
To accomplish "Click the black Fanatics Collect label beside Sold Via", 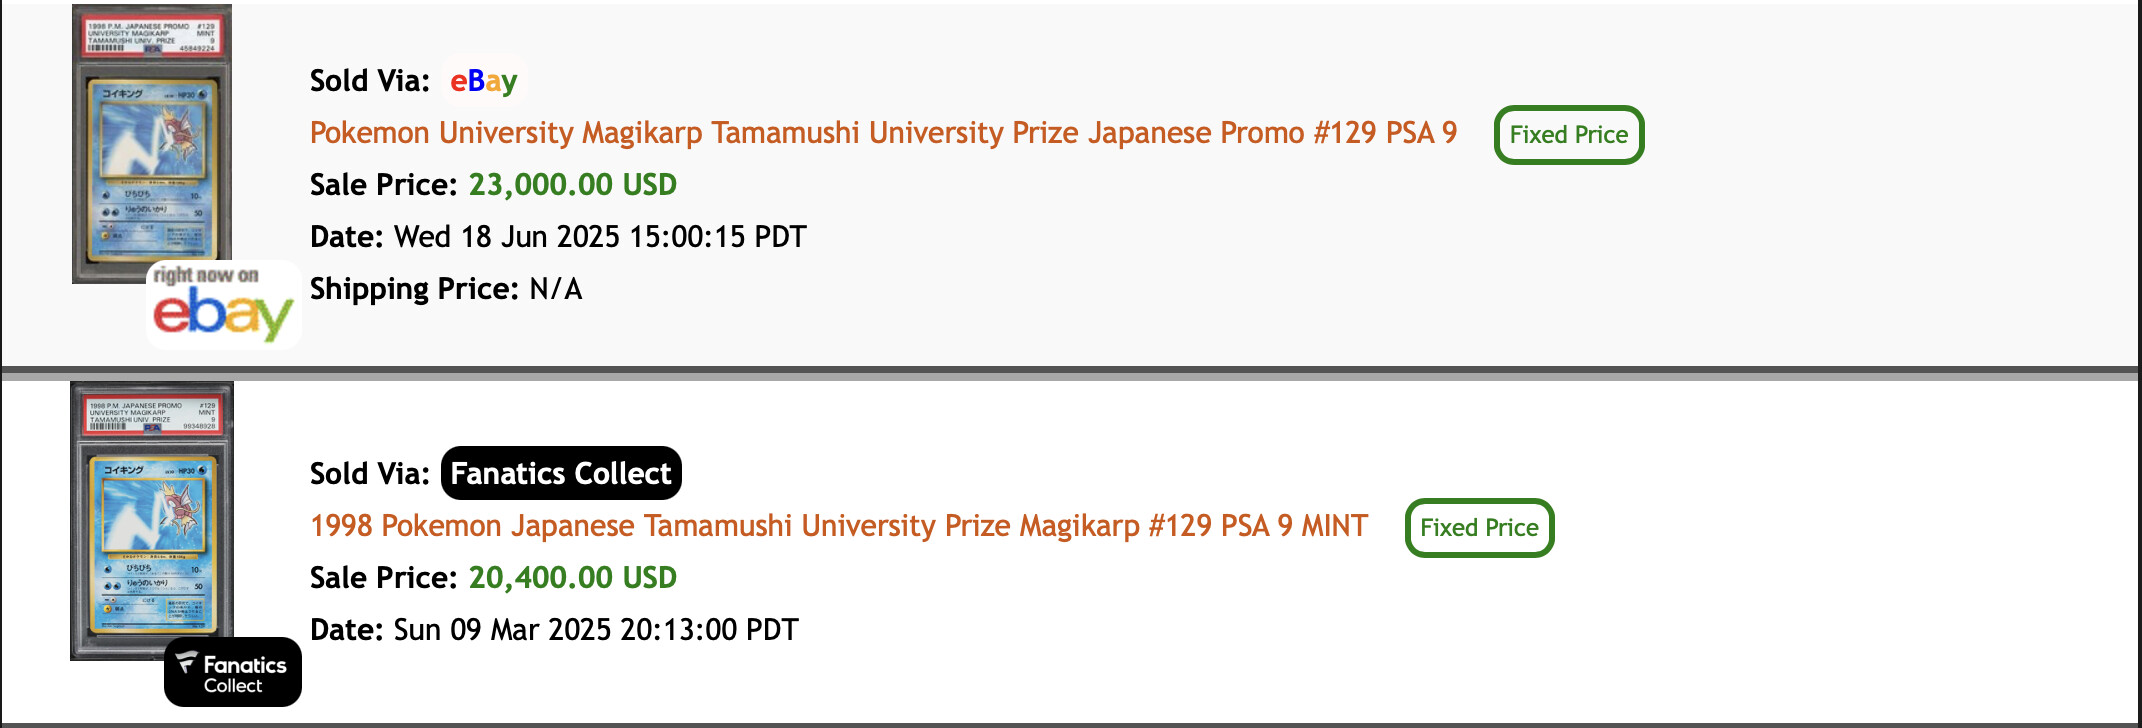I will (561, 473).
